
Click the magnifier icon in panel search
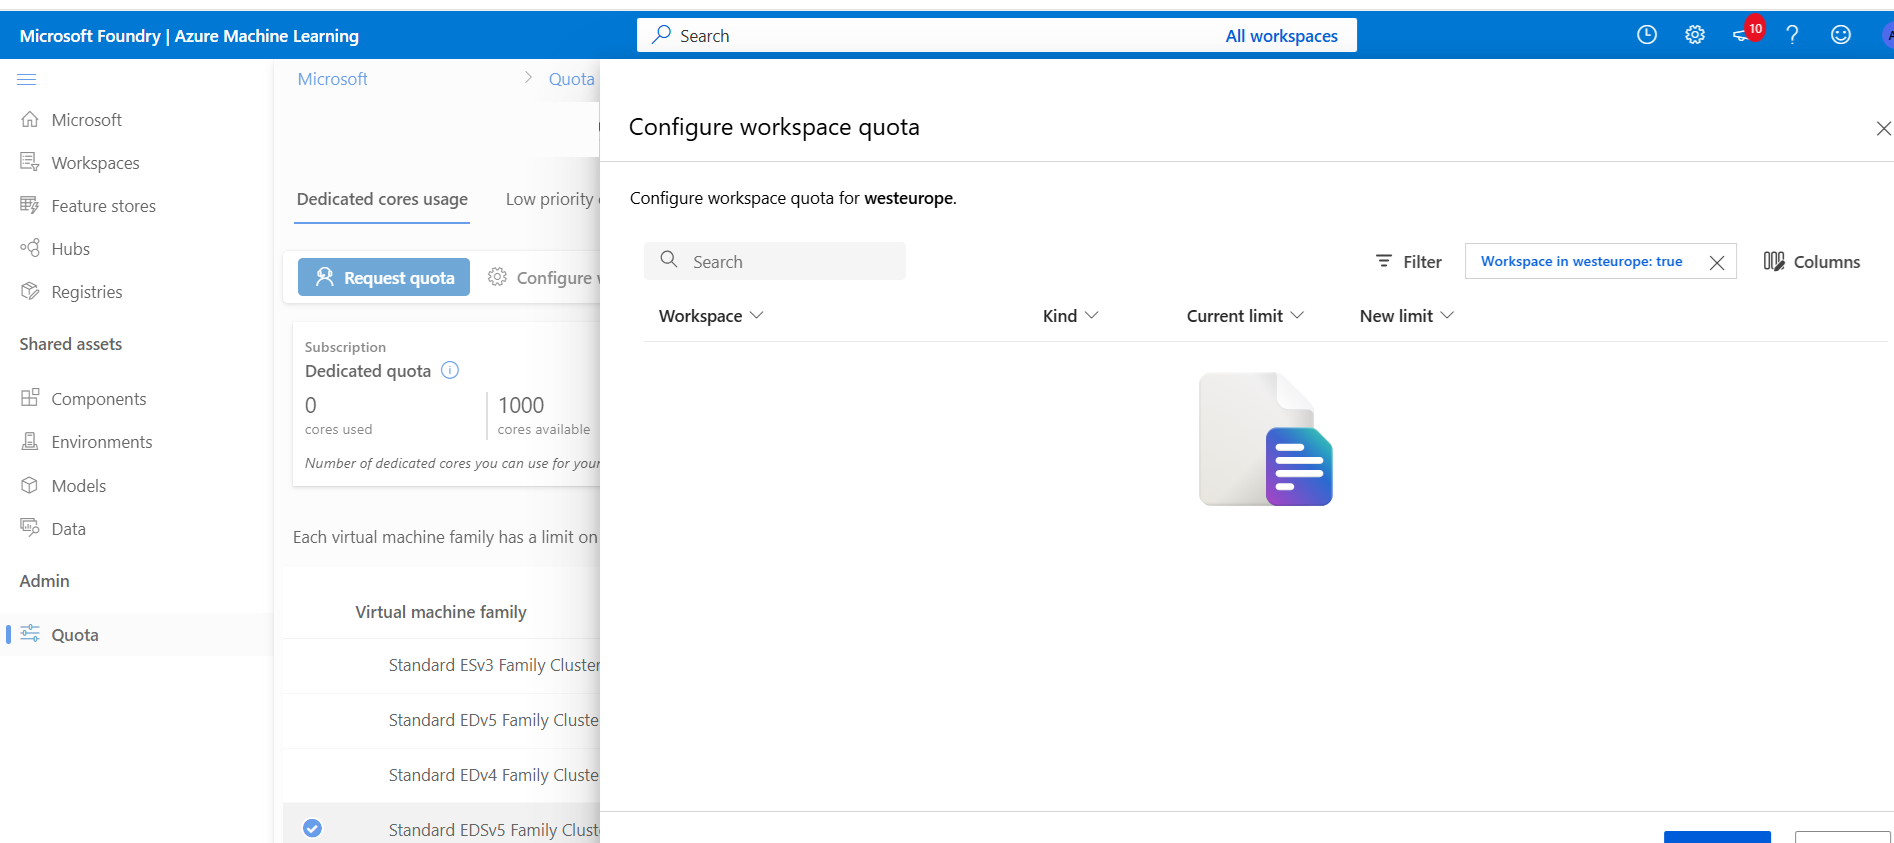point(669,260)
